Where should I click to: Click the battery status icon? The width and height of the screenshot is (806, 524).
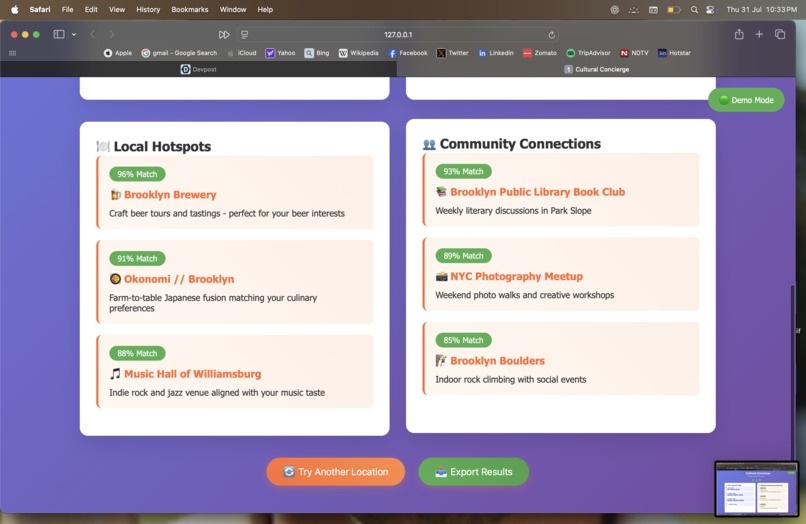click(x=674, y=9)
